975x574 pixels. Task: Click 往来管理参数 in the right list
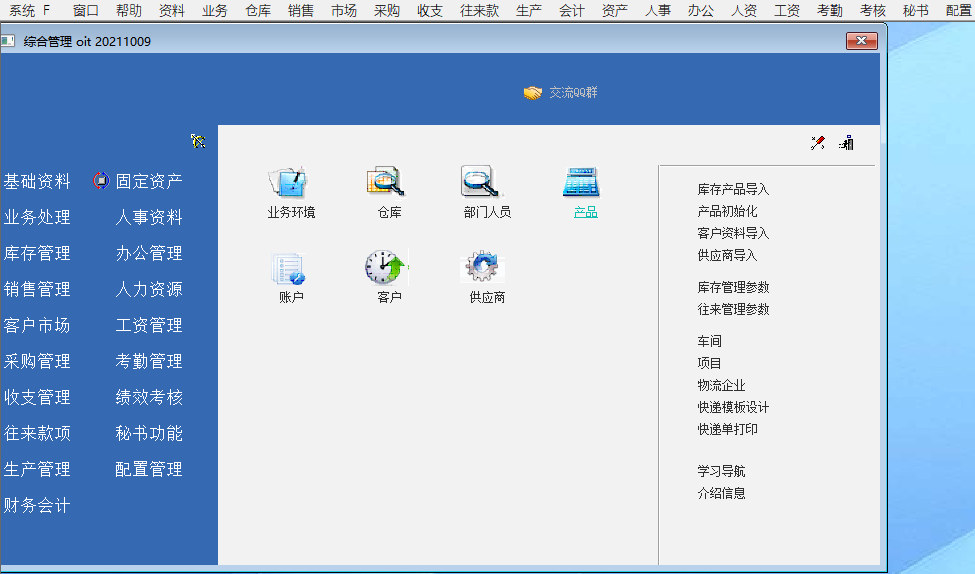pyautogui.click(x=733, y=309)
